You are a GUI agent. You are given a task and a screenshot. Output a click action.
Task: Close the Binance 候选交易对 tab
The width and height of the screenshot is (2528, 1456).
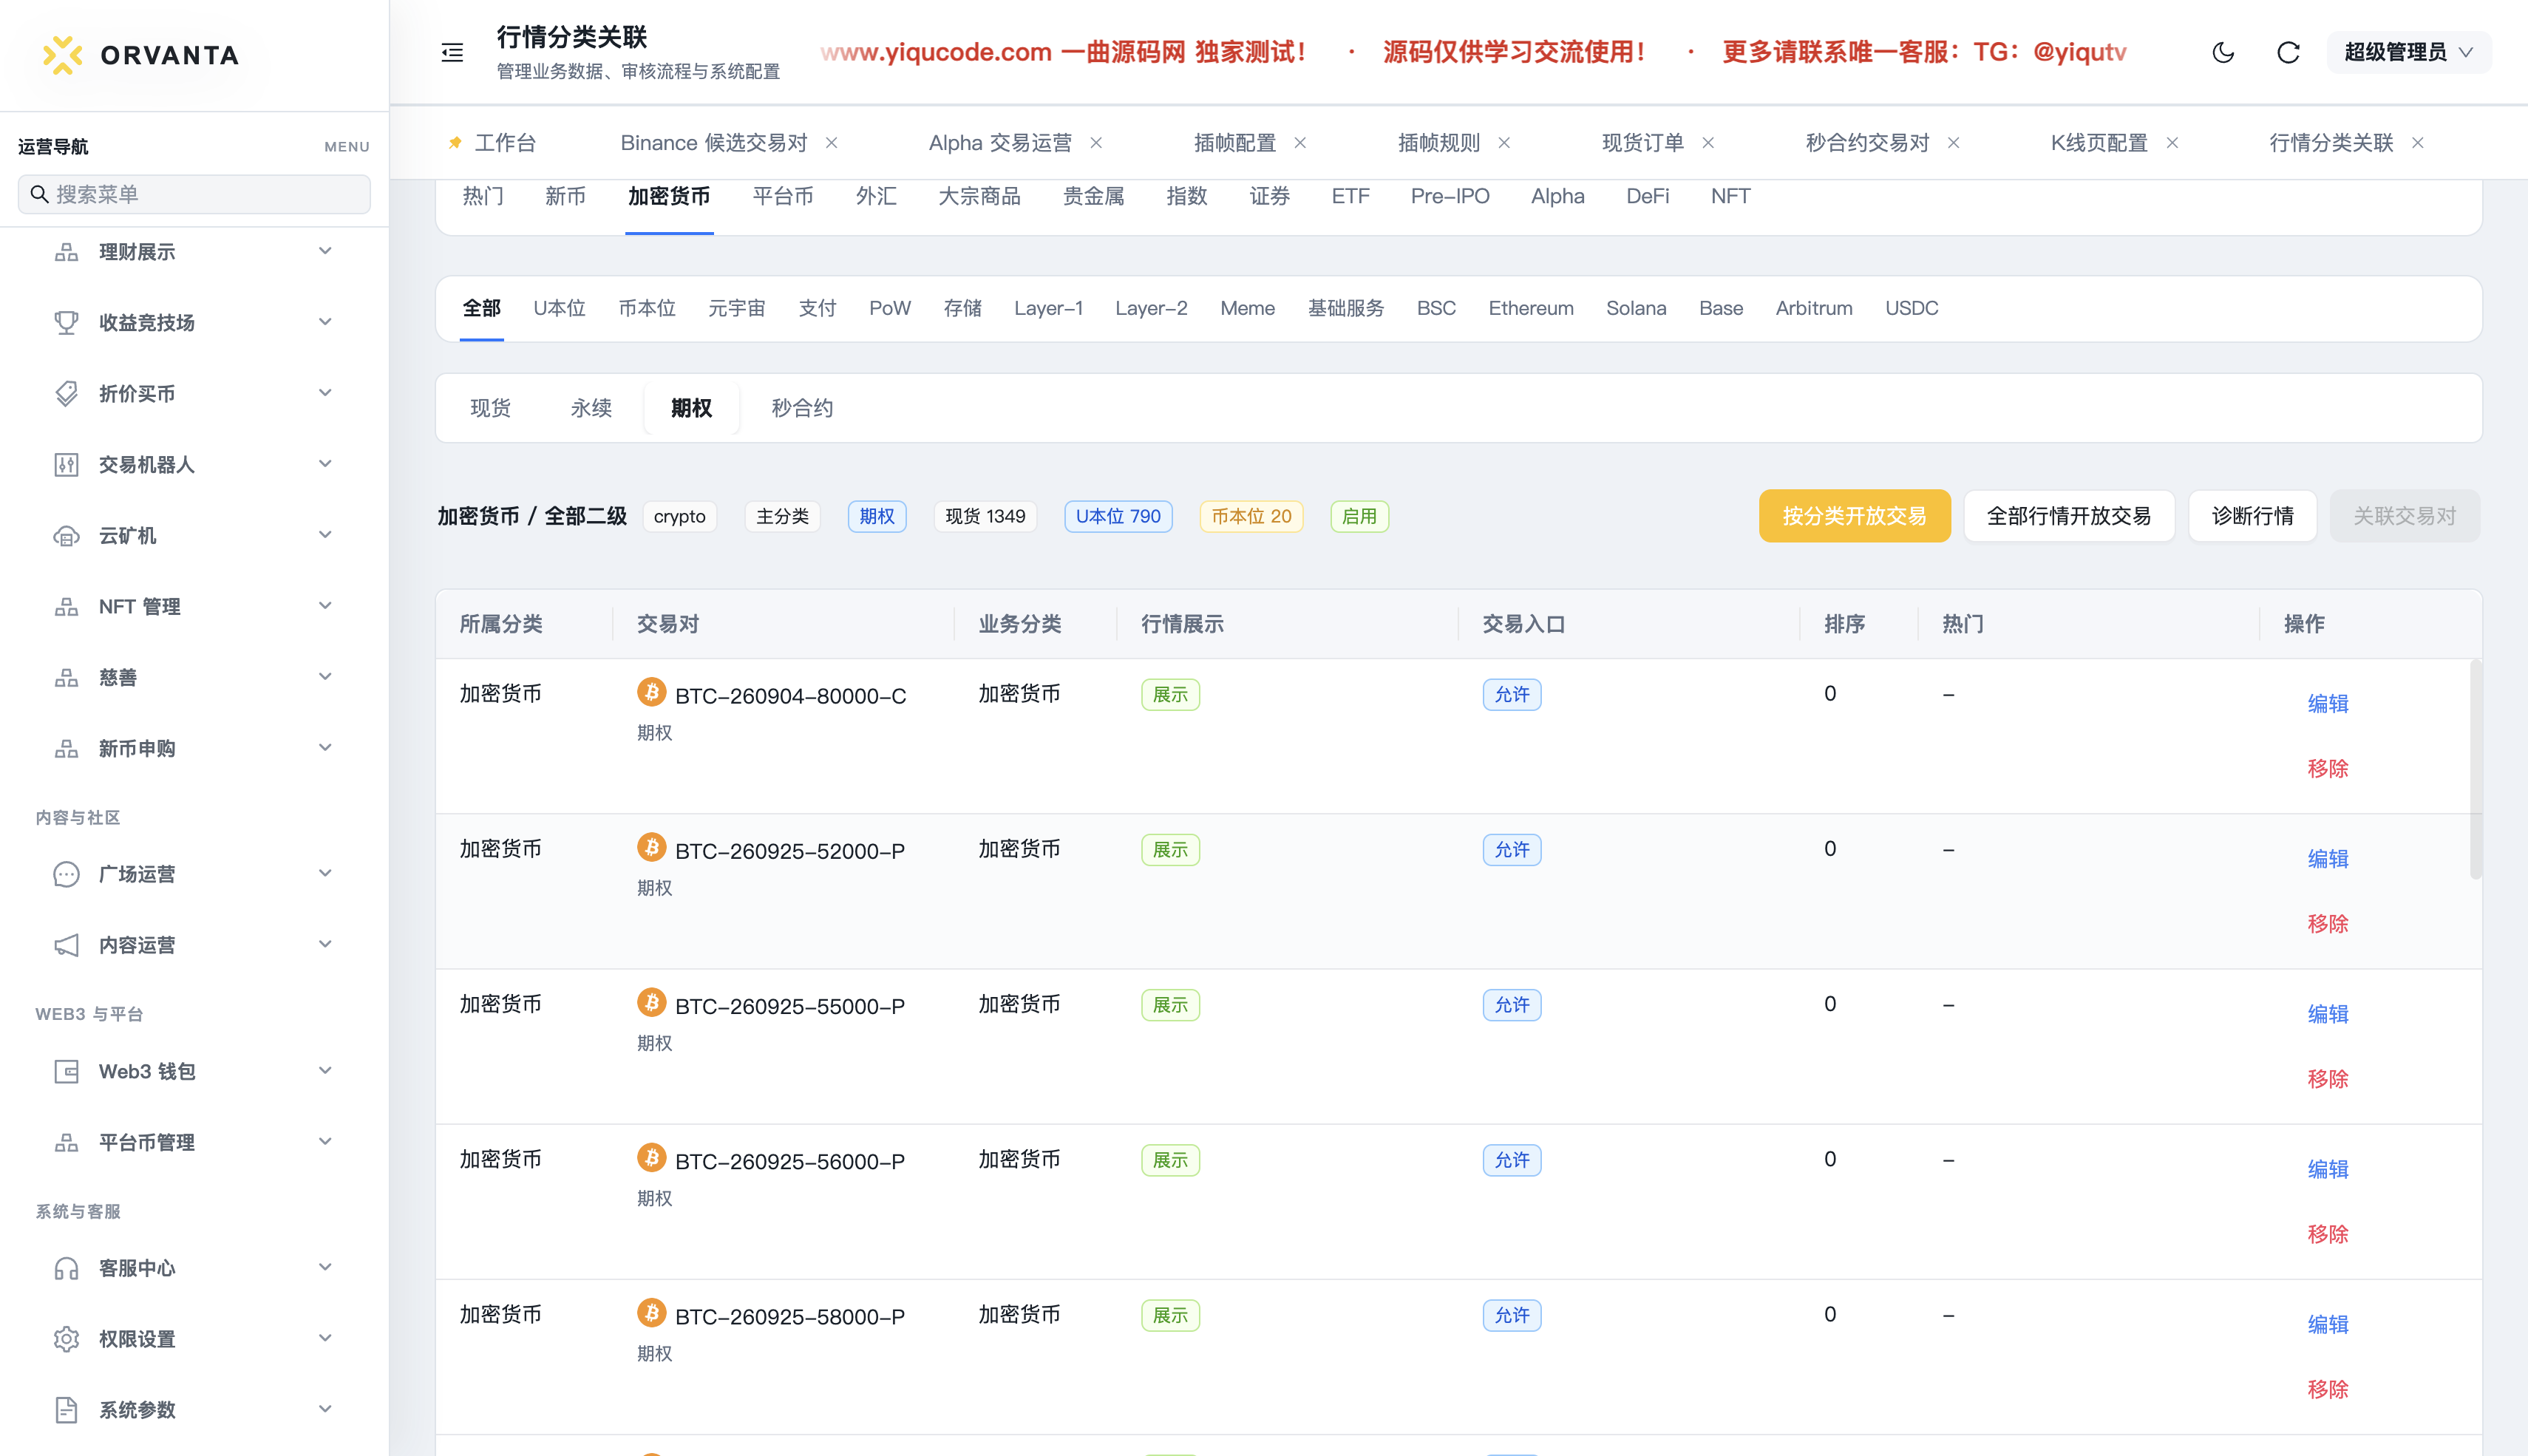[831, 143]
